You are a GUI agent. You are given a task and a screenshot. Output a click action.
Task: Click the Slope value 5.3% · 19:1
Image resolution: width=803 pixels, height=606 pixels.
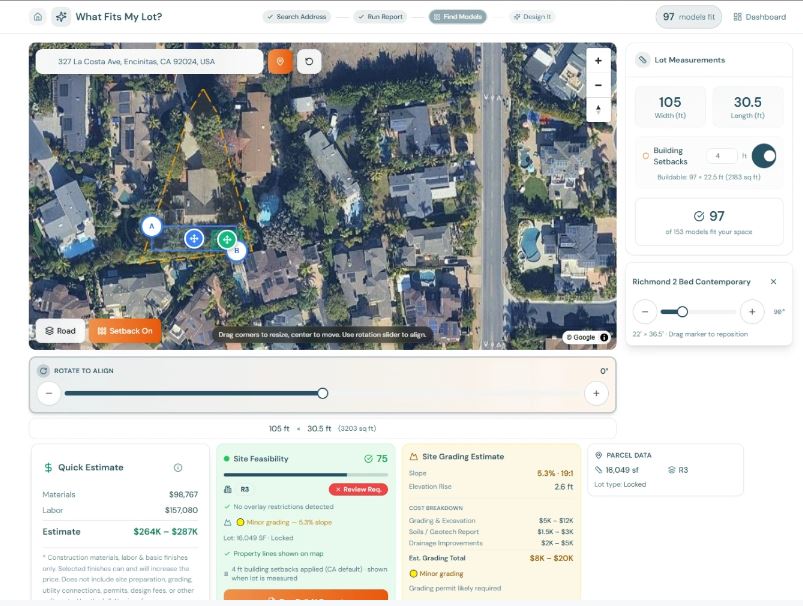pos(555,473)
